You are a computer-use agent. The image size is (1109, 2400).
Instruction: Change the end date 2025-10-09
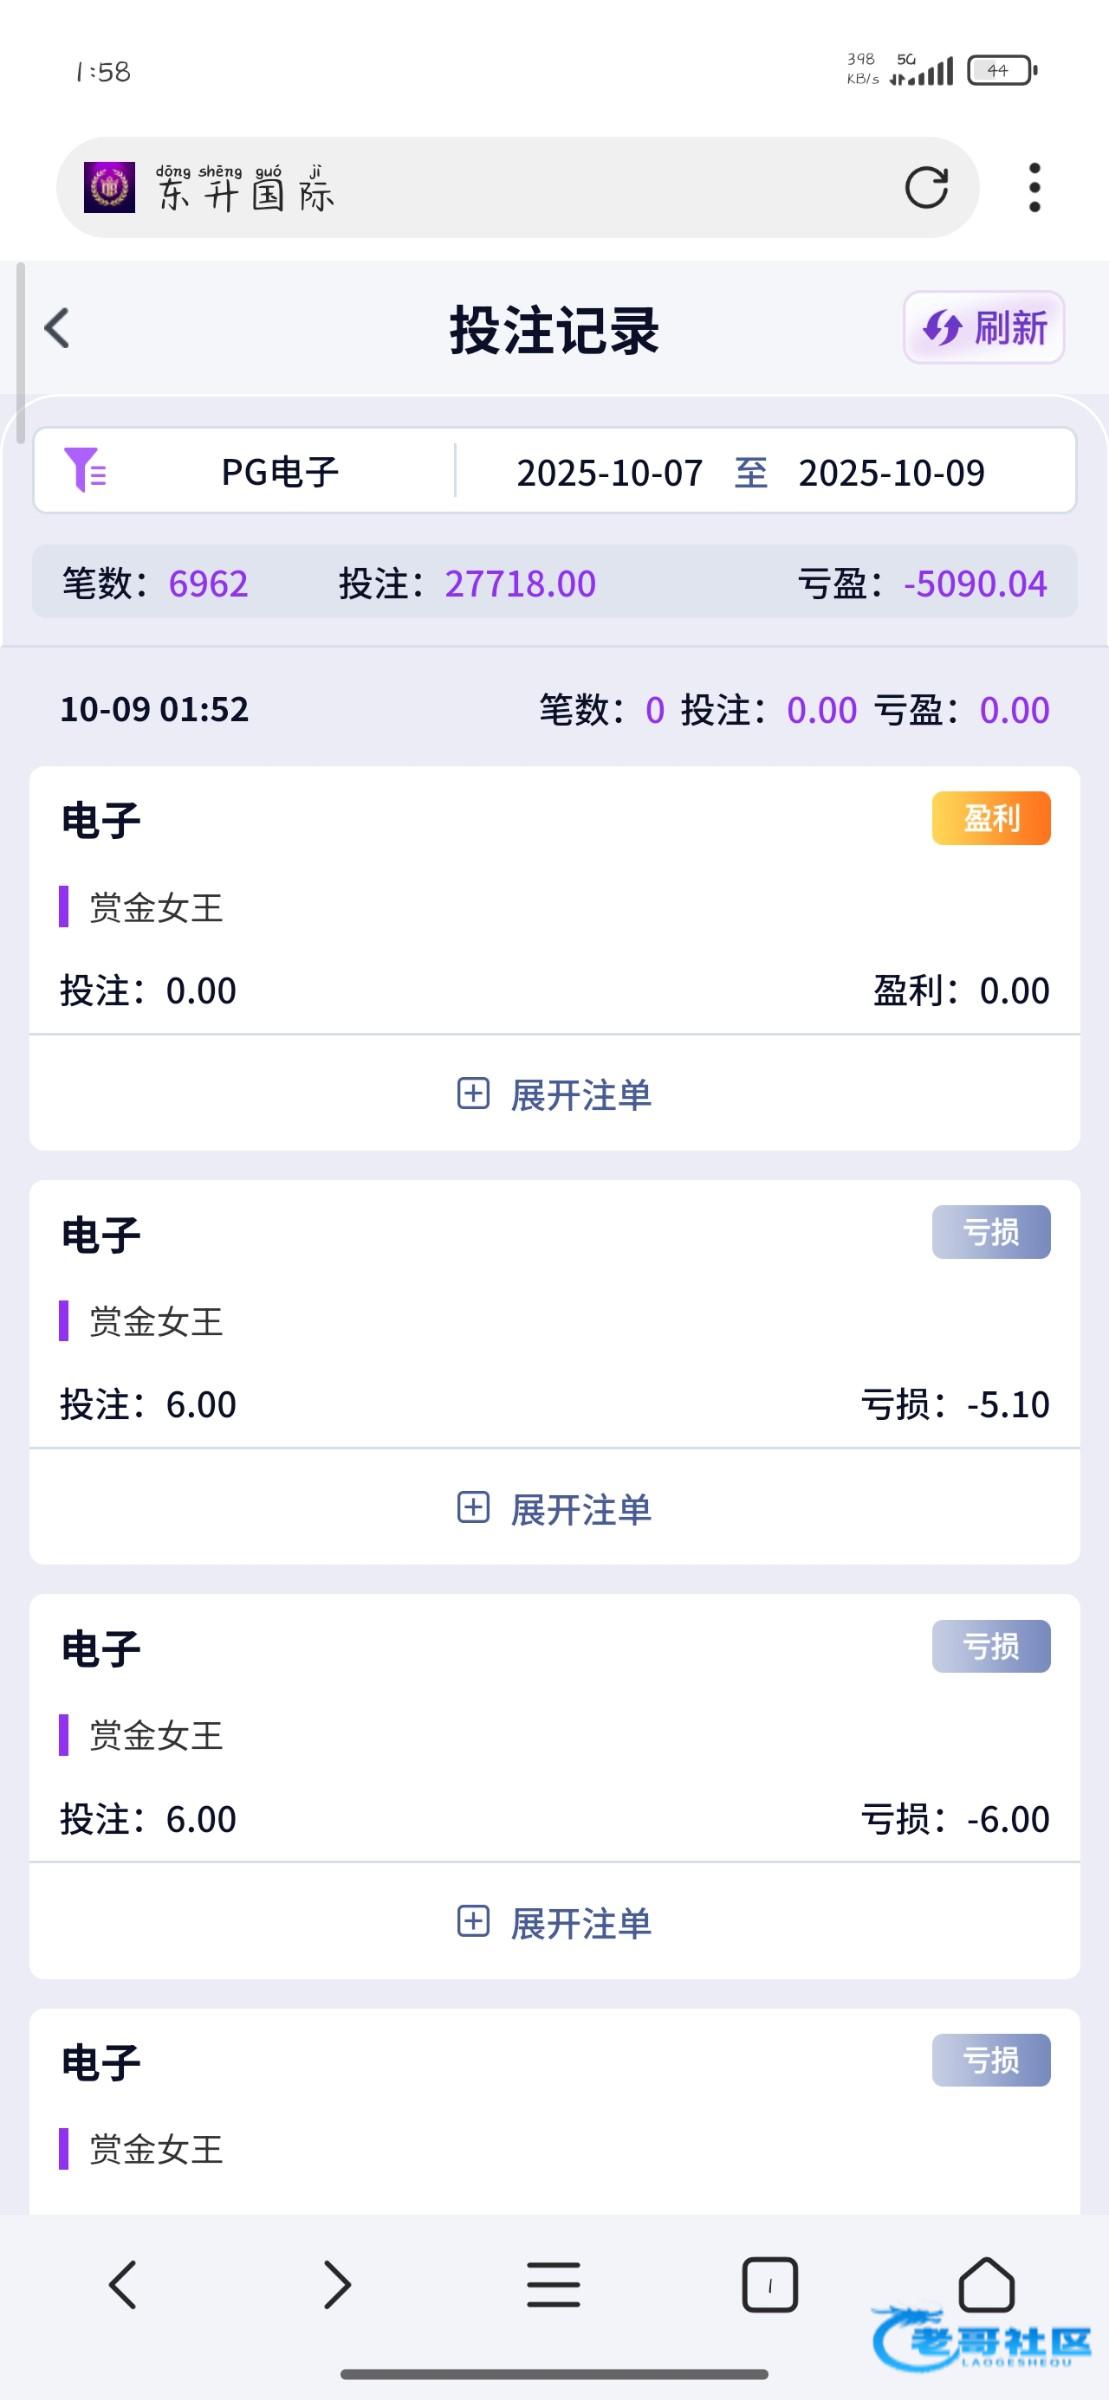(891, 473)
